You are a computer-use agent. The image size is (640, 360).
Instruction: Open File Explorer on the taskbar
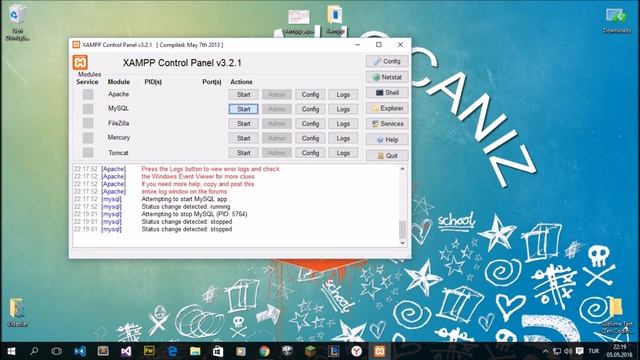[195, 351]
